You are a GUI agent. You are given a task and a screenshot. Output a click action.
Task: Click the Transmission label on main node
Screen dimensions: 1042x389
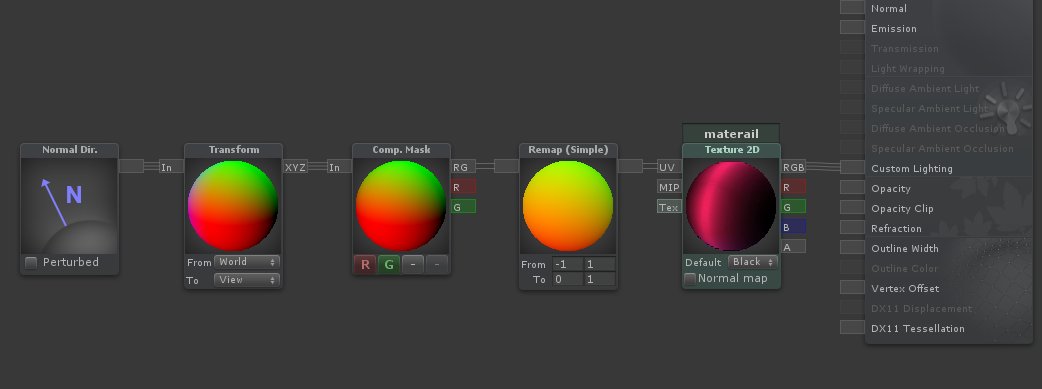[905, 49]
